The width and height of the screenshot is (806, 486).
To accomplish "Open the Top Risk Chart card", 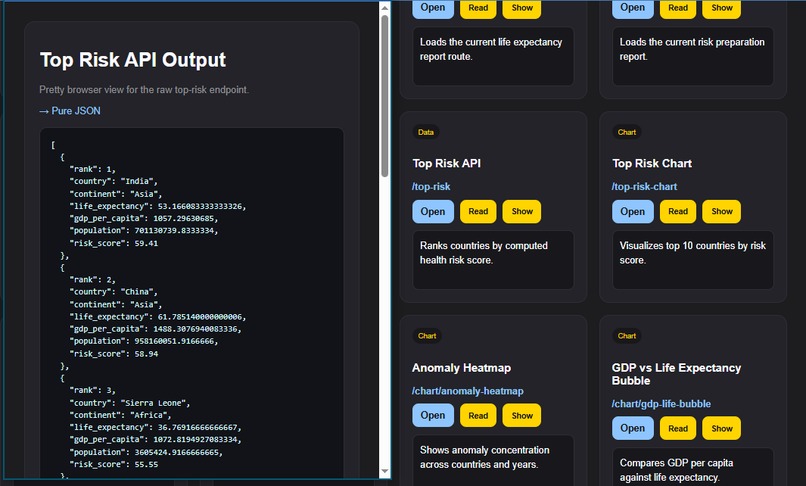I will pyautogui.click(x=632, y=211).
